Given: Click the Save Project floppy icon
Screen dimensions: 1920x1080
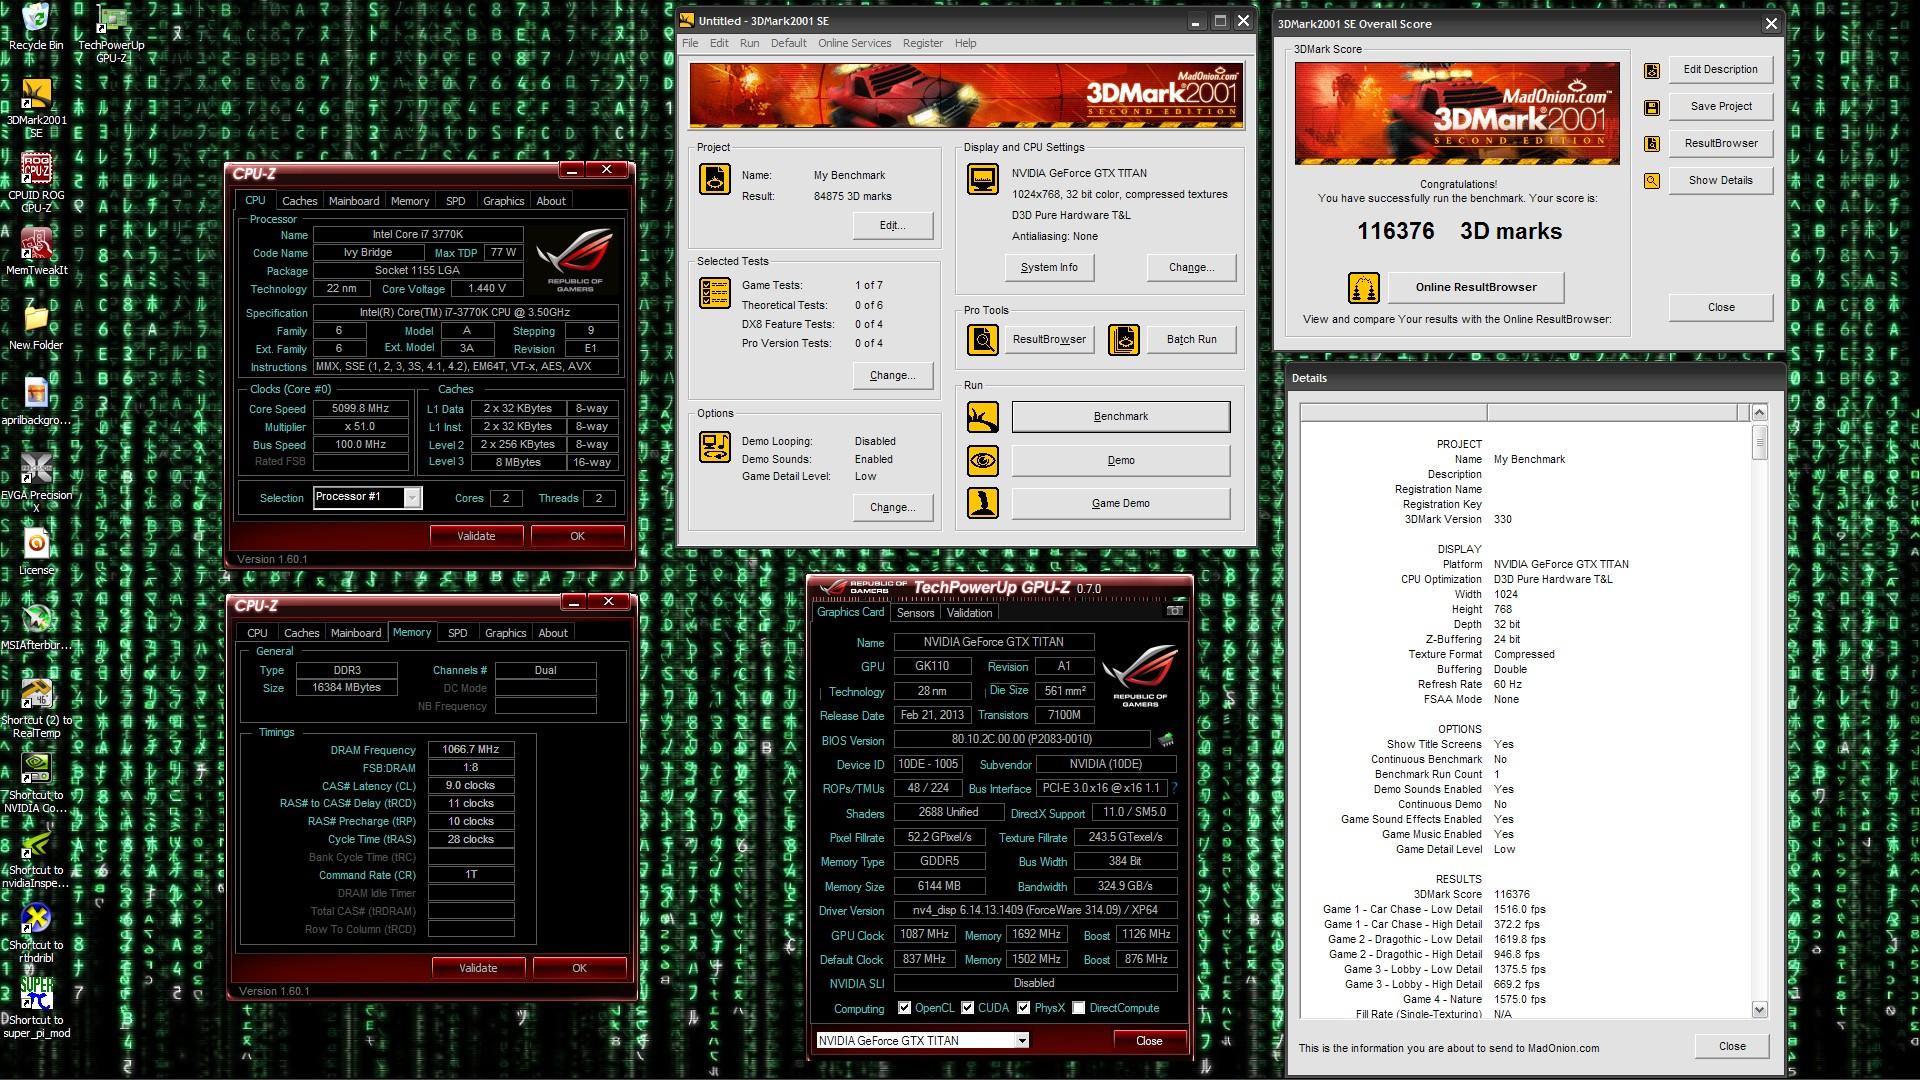Looking at the screenshot, I should [1652, 107].
